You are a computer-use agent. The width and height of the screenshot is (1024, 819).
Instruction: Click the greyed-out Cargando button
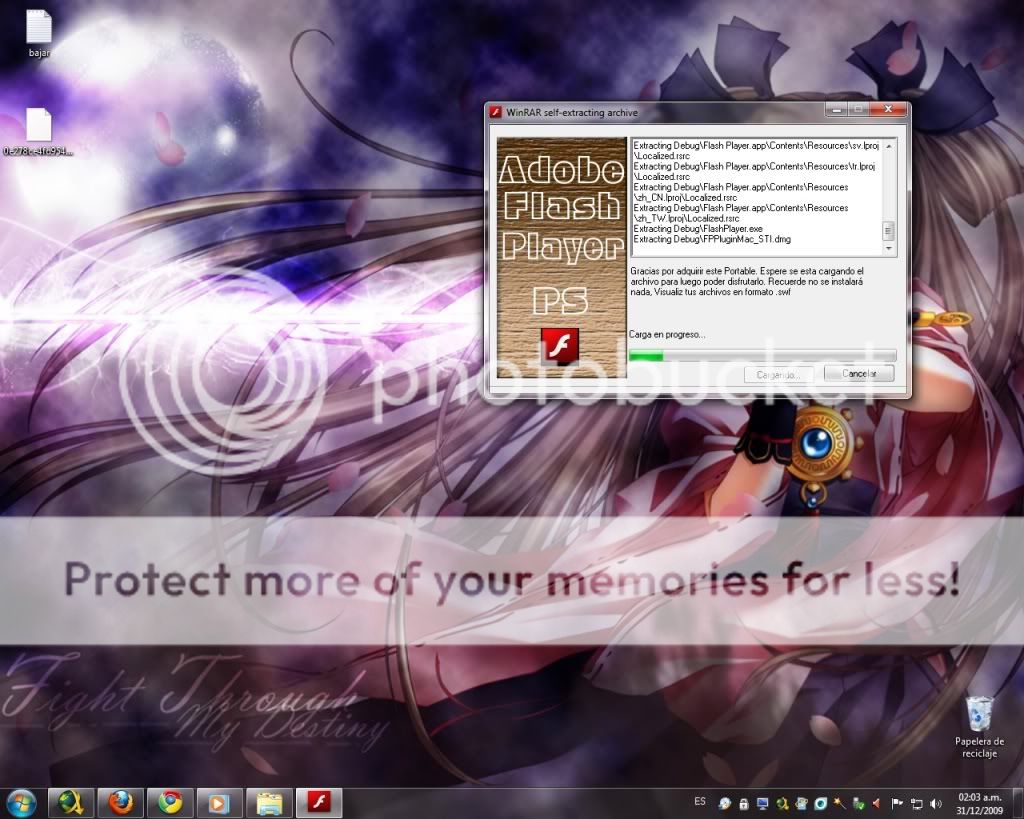[778, 375]
